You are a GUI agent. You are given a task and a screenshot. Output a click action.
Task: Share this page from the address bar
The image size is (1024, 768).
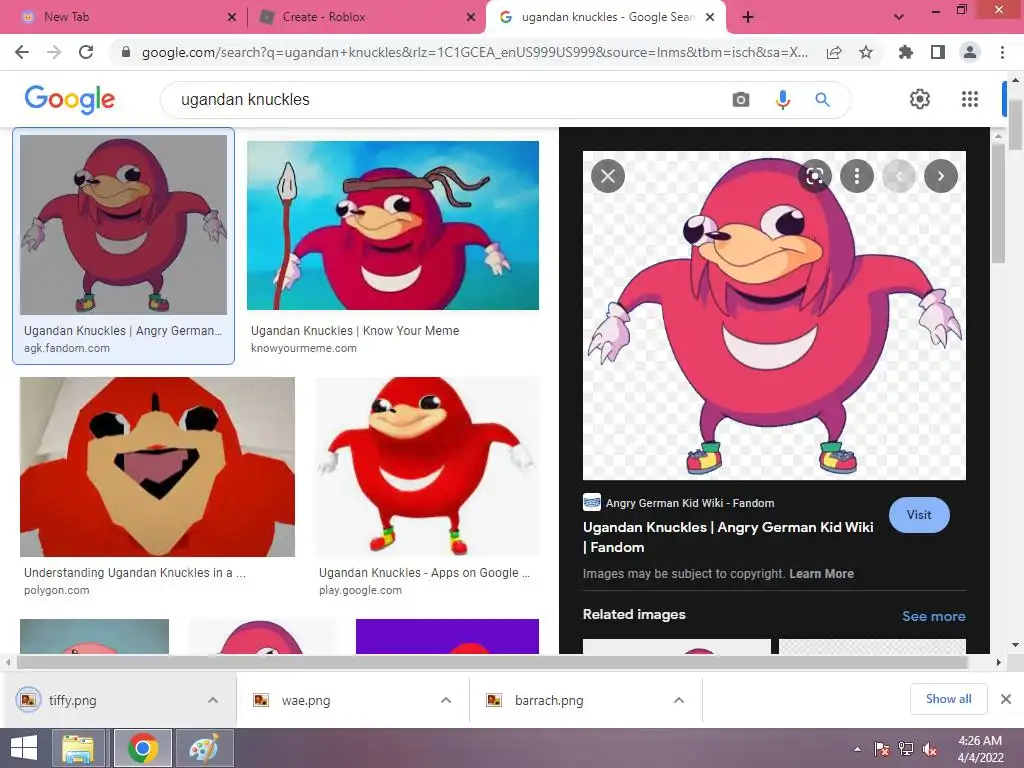click(834, 52)
